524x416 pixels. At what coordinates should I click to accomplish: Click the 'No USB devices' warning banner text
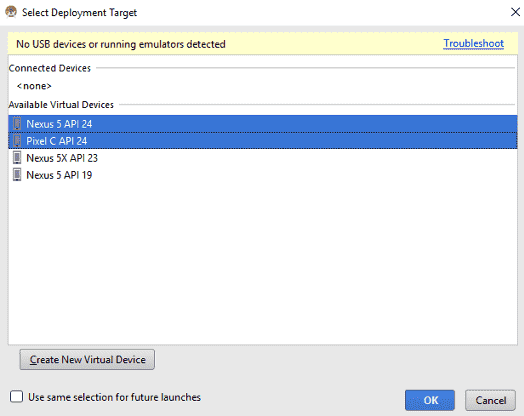(121, 44)
